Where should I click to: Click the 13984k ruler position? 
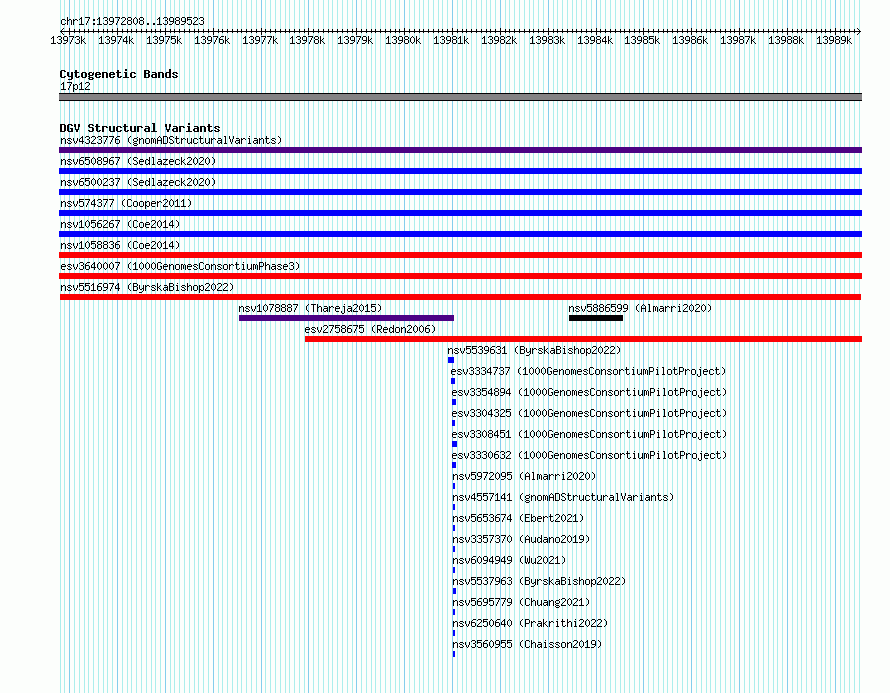point(595,40)
